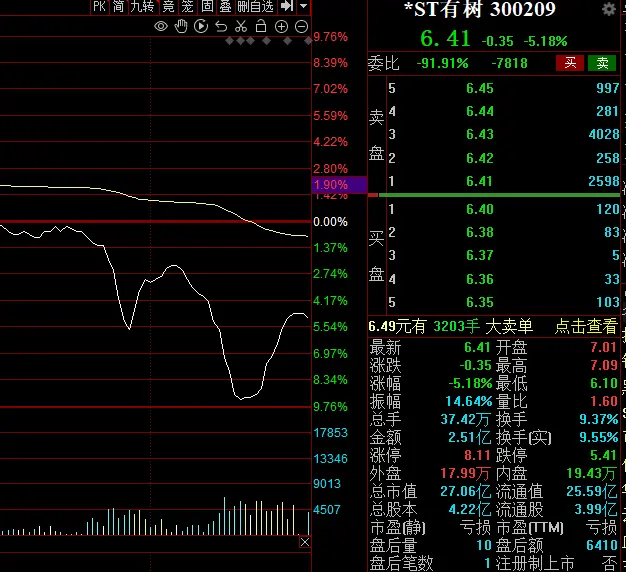Click the 盘后额 value 6410
This screenshot has width=626, height=572.
pos(602,545)
